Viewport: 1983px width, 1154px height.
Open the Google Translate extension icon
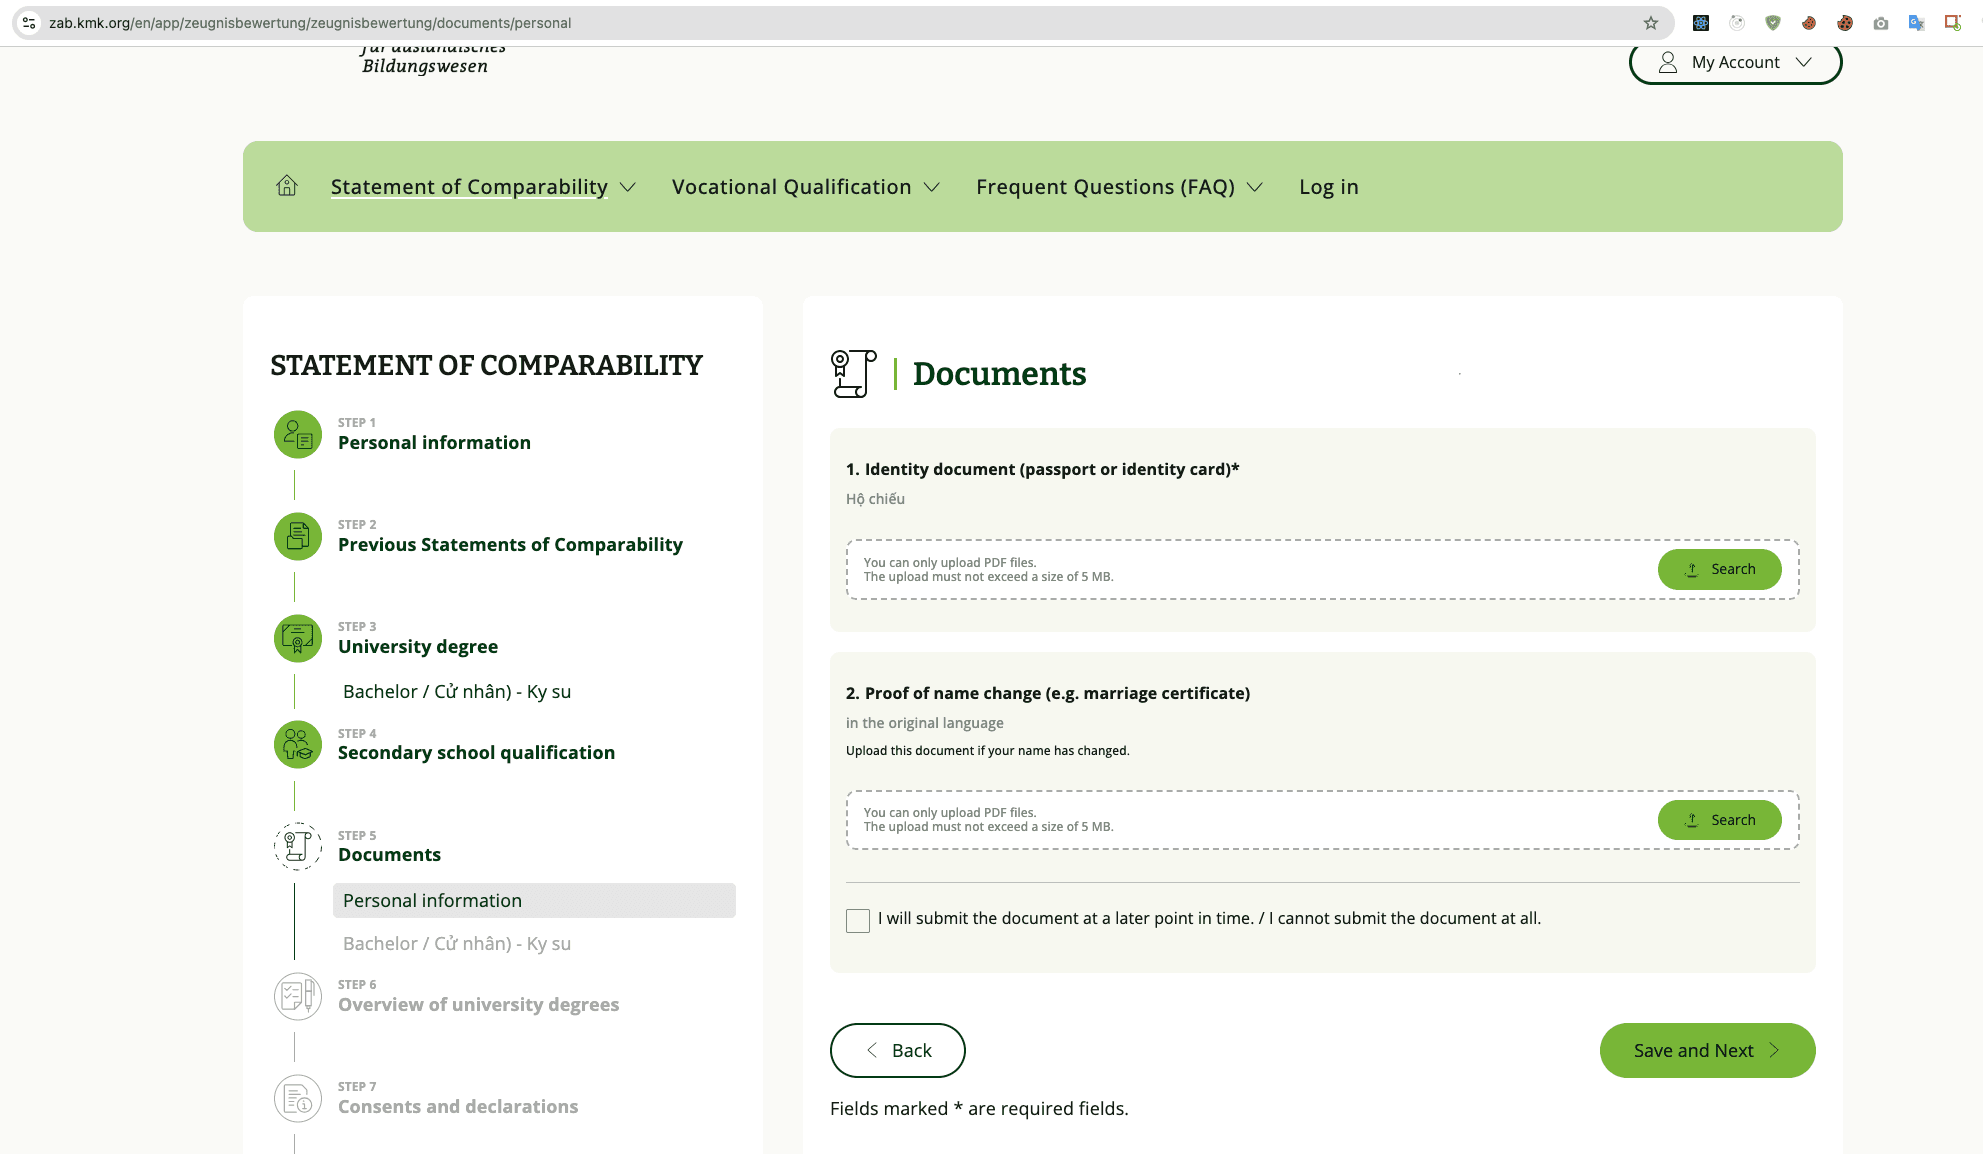(1916, 22)
